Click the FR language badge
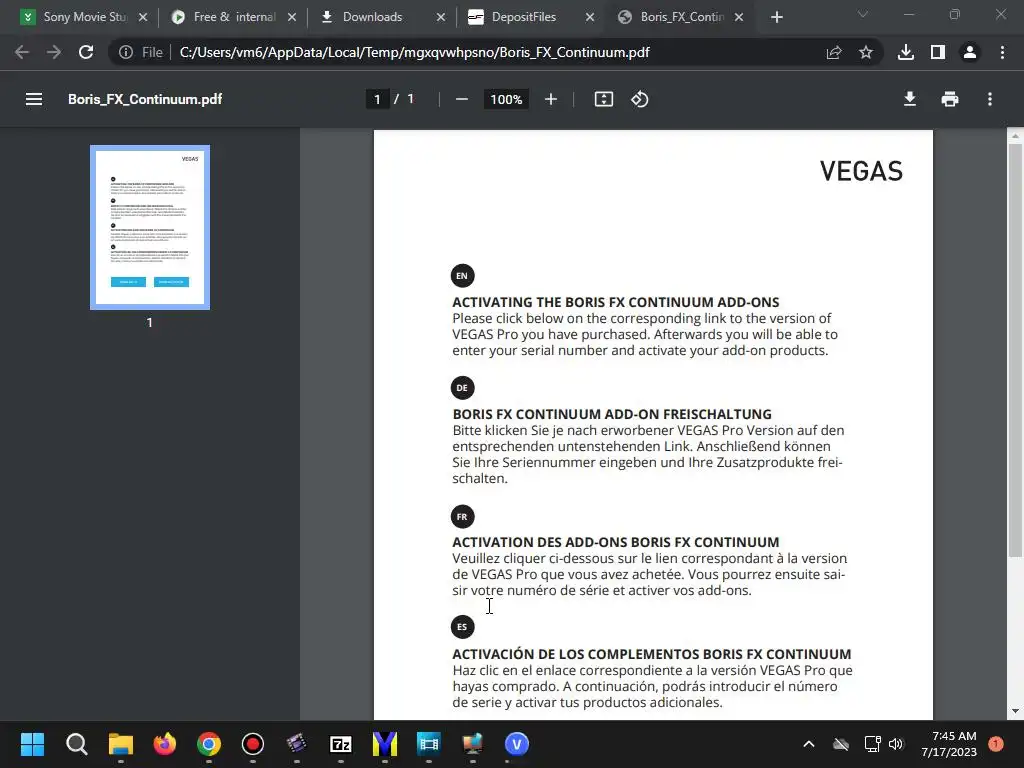Viewport: 1024px width, 768px height. [x=462, y=517]
